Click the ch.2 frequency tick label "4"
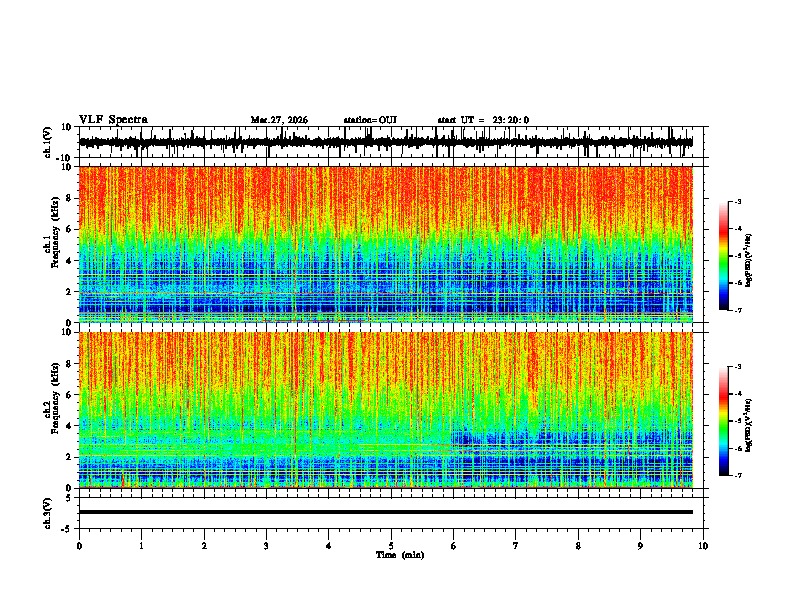This screenshot has height=612, width=792. [x=69, y=426]
